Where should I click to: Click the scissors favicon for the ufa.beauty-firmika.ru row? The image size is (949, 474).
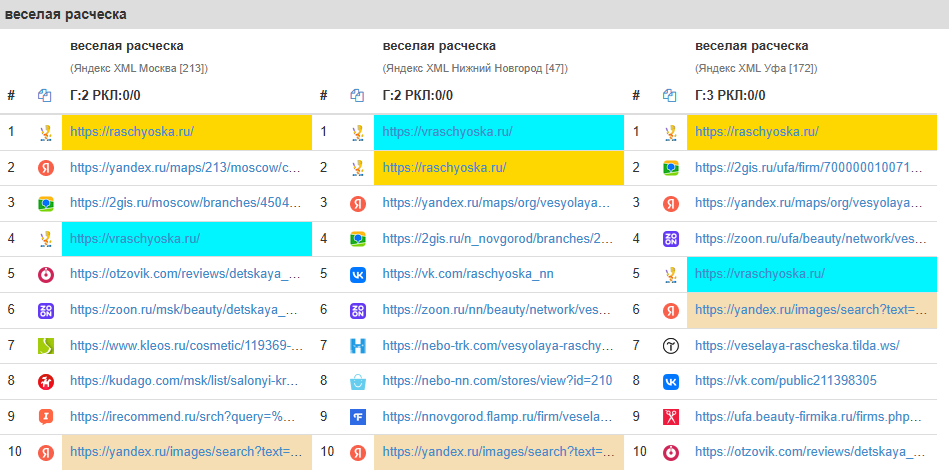point(671,416)
